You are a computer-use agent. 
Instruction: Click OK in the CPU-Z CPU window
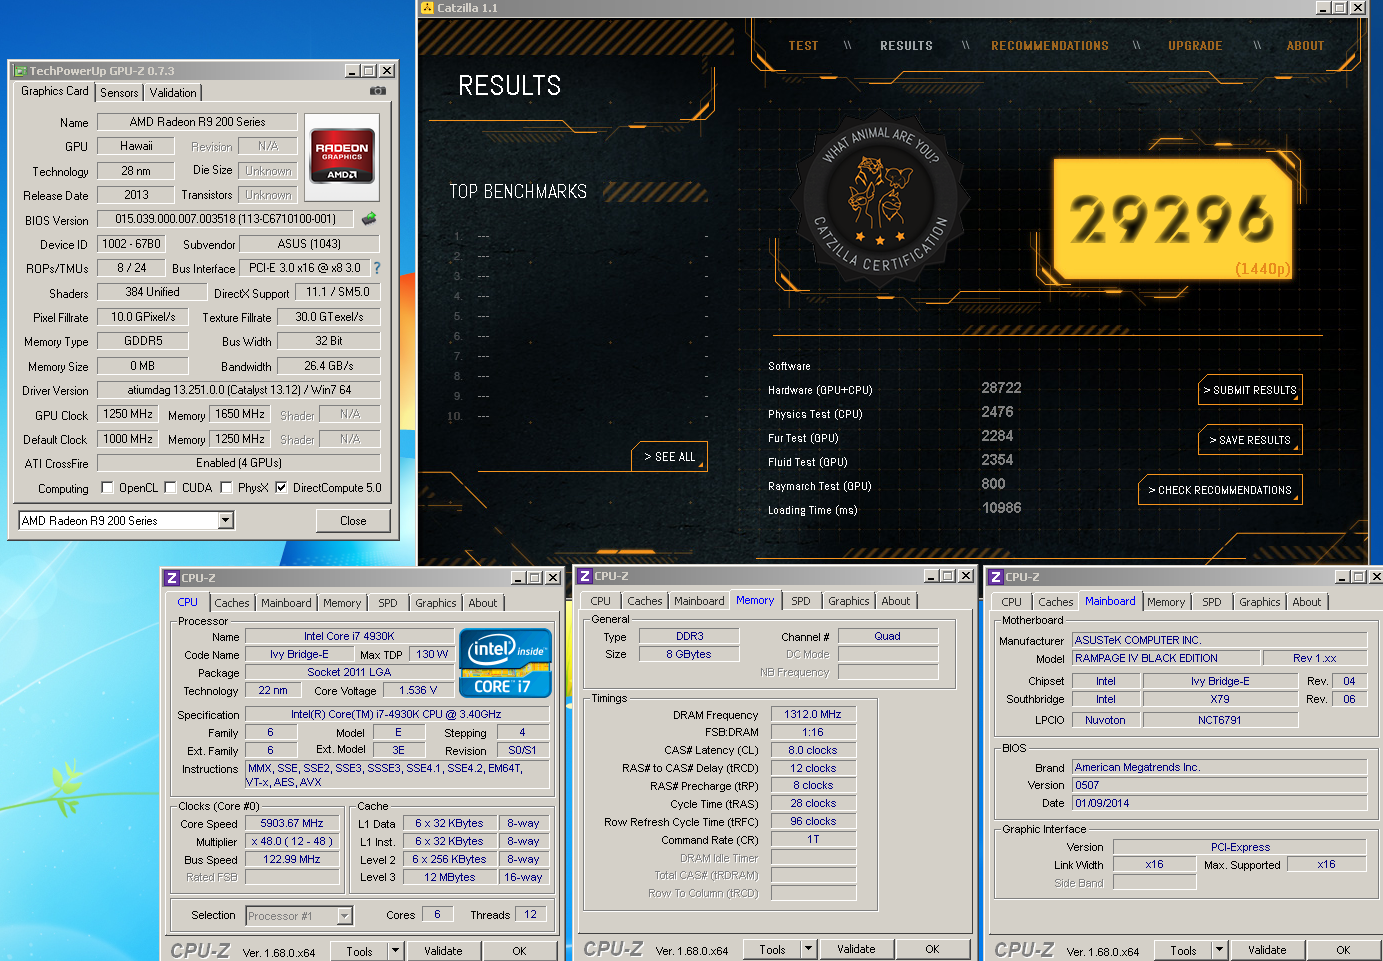(519, 951)
